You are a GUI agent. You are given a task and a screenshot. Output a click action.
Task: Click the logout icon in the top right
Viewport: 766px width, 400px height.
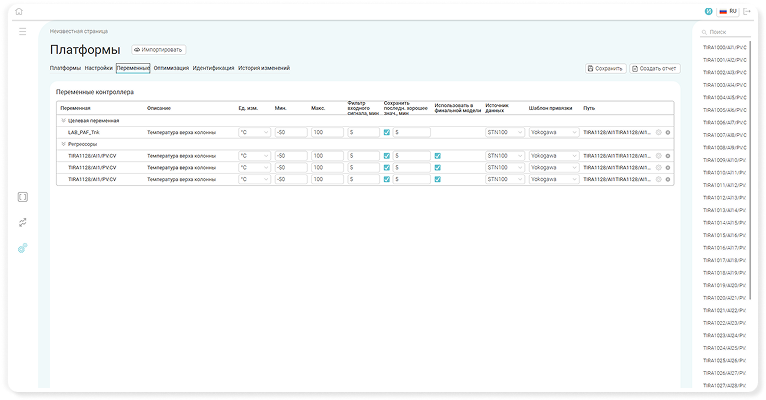pos(747,12)
